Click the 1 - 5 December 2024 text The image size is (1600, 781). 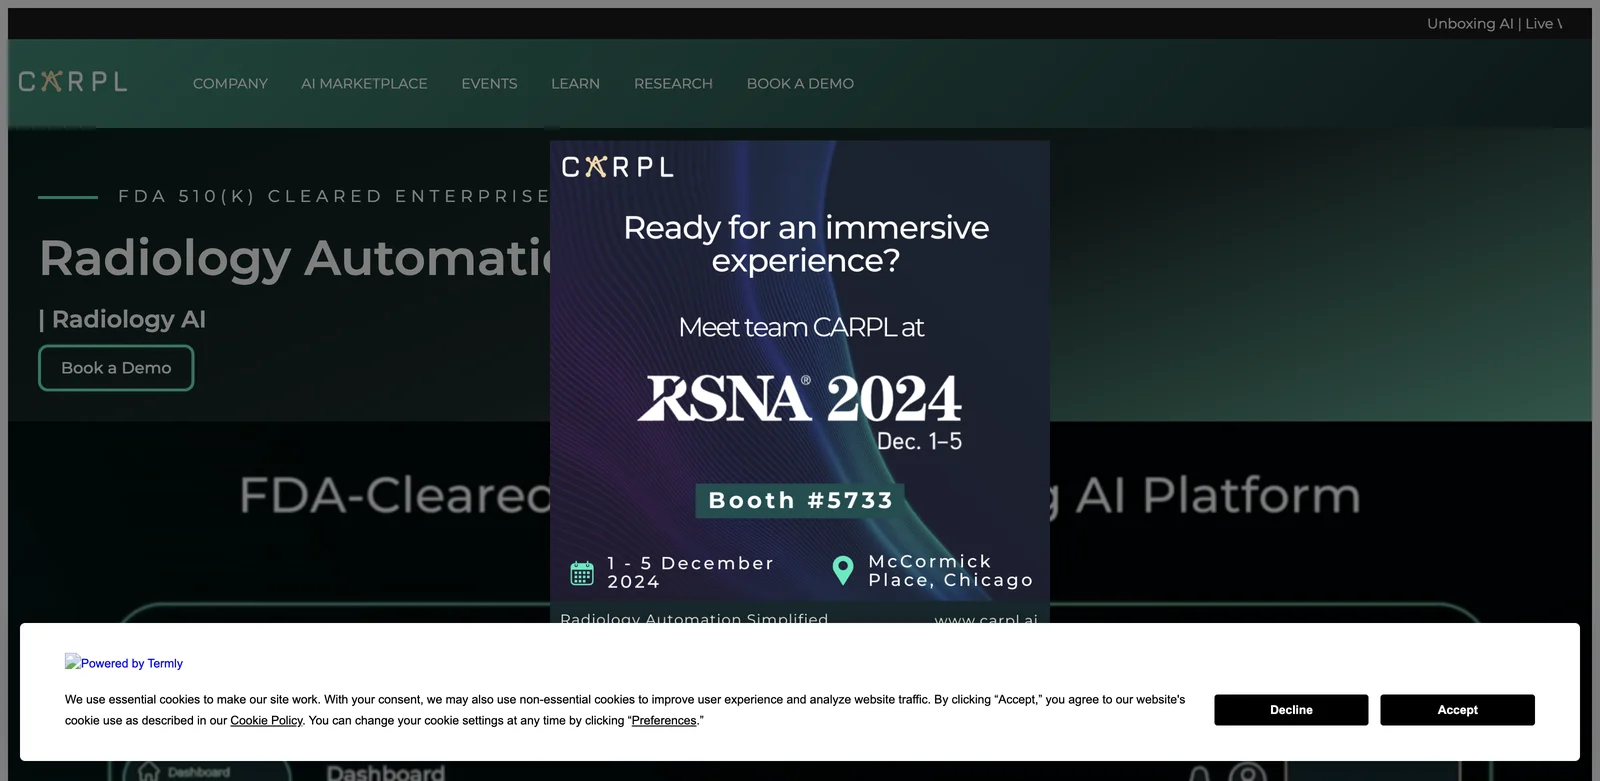point(691,573)
